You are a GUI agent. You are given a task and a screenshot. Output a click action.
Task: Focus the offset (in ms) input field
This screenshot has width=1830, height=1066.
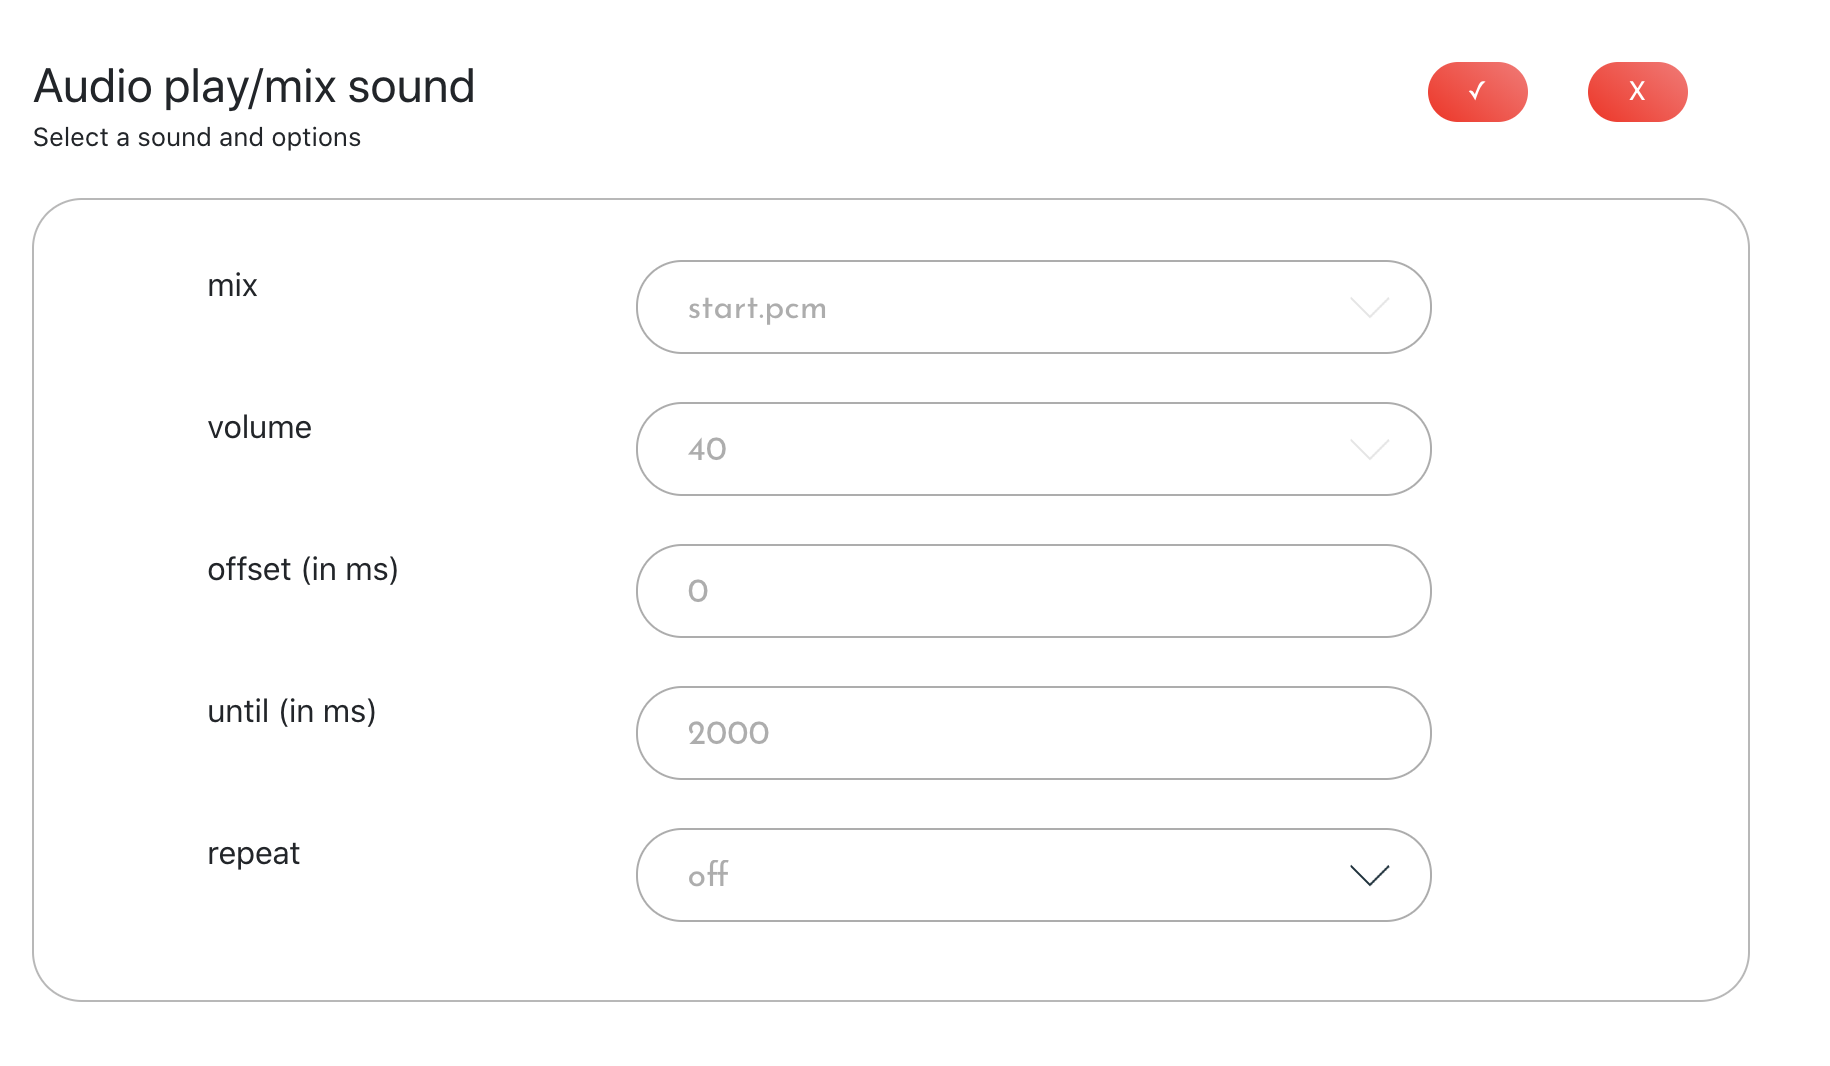tap(1033, 591)
